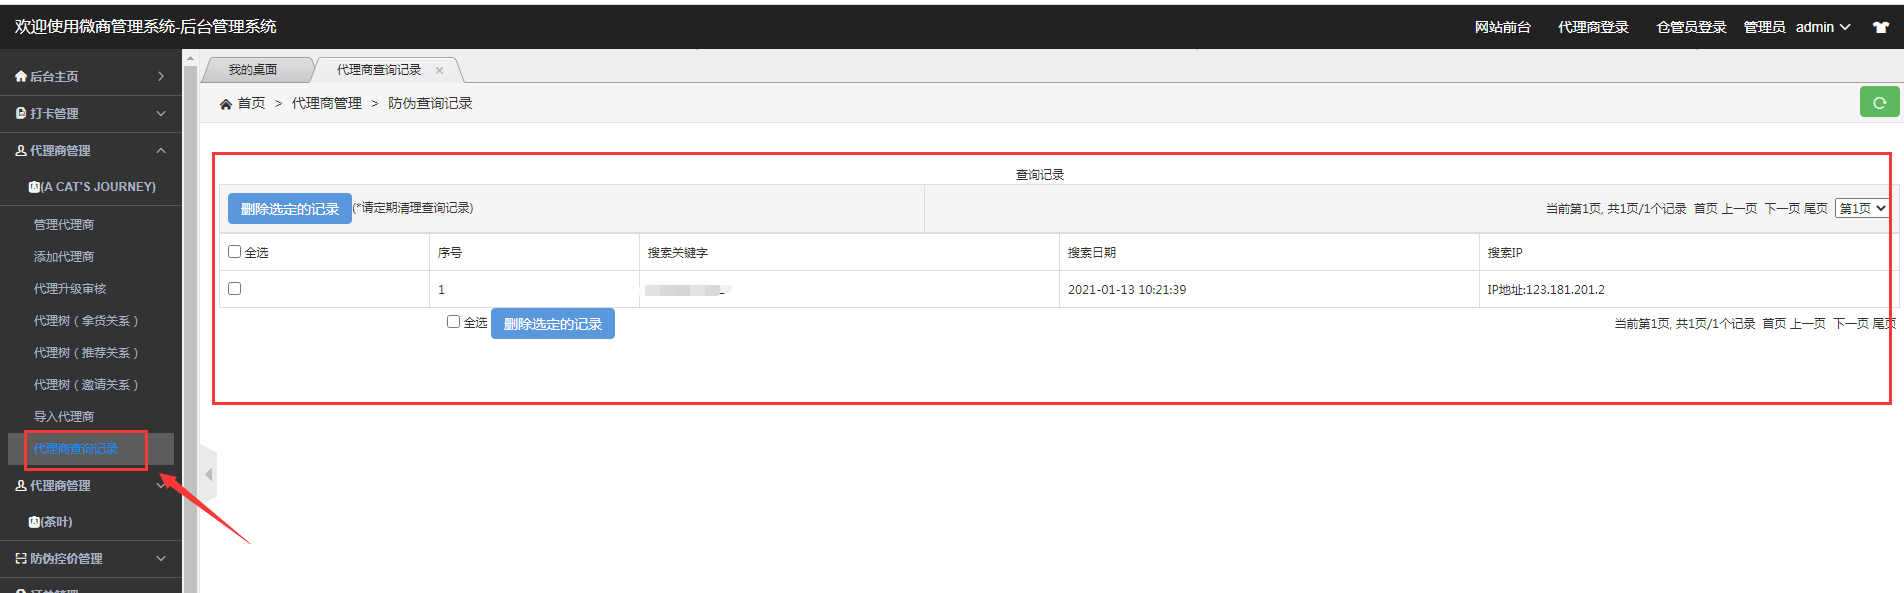Expand the 后台主页 chevron
This screenshot has height=593, width=1904.
(x=161, y=76)
